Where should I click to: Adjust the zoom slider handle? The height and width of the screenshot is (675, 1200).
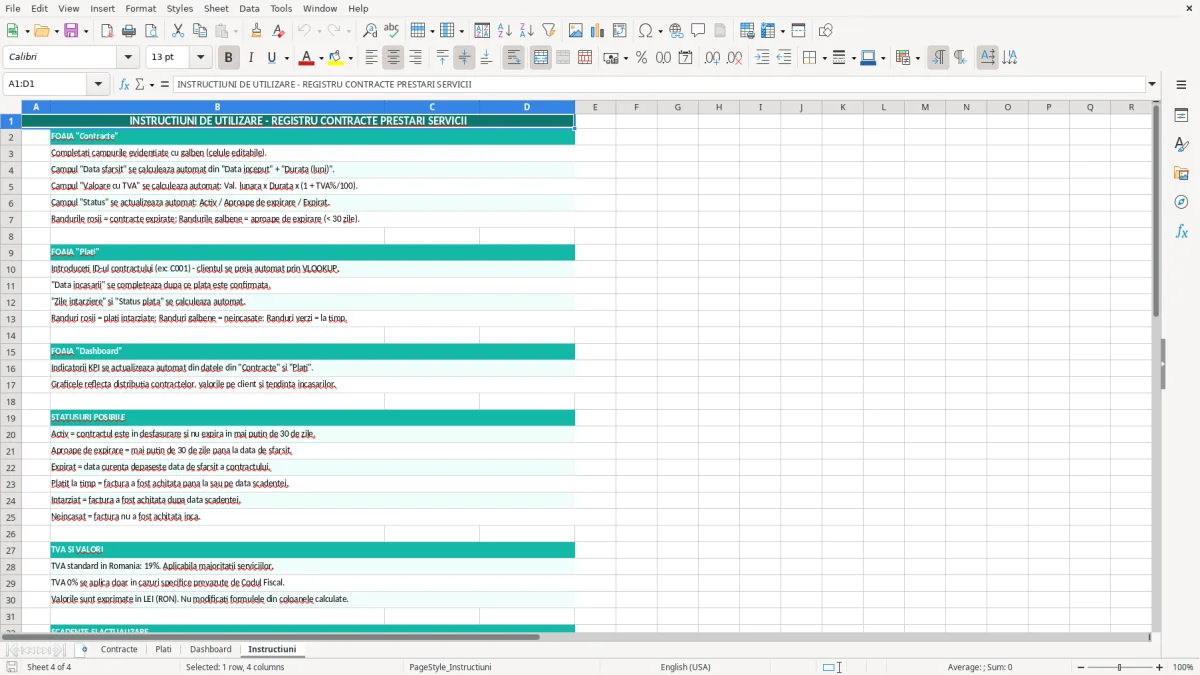point(1120,667)
